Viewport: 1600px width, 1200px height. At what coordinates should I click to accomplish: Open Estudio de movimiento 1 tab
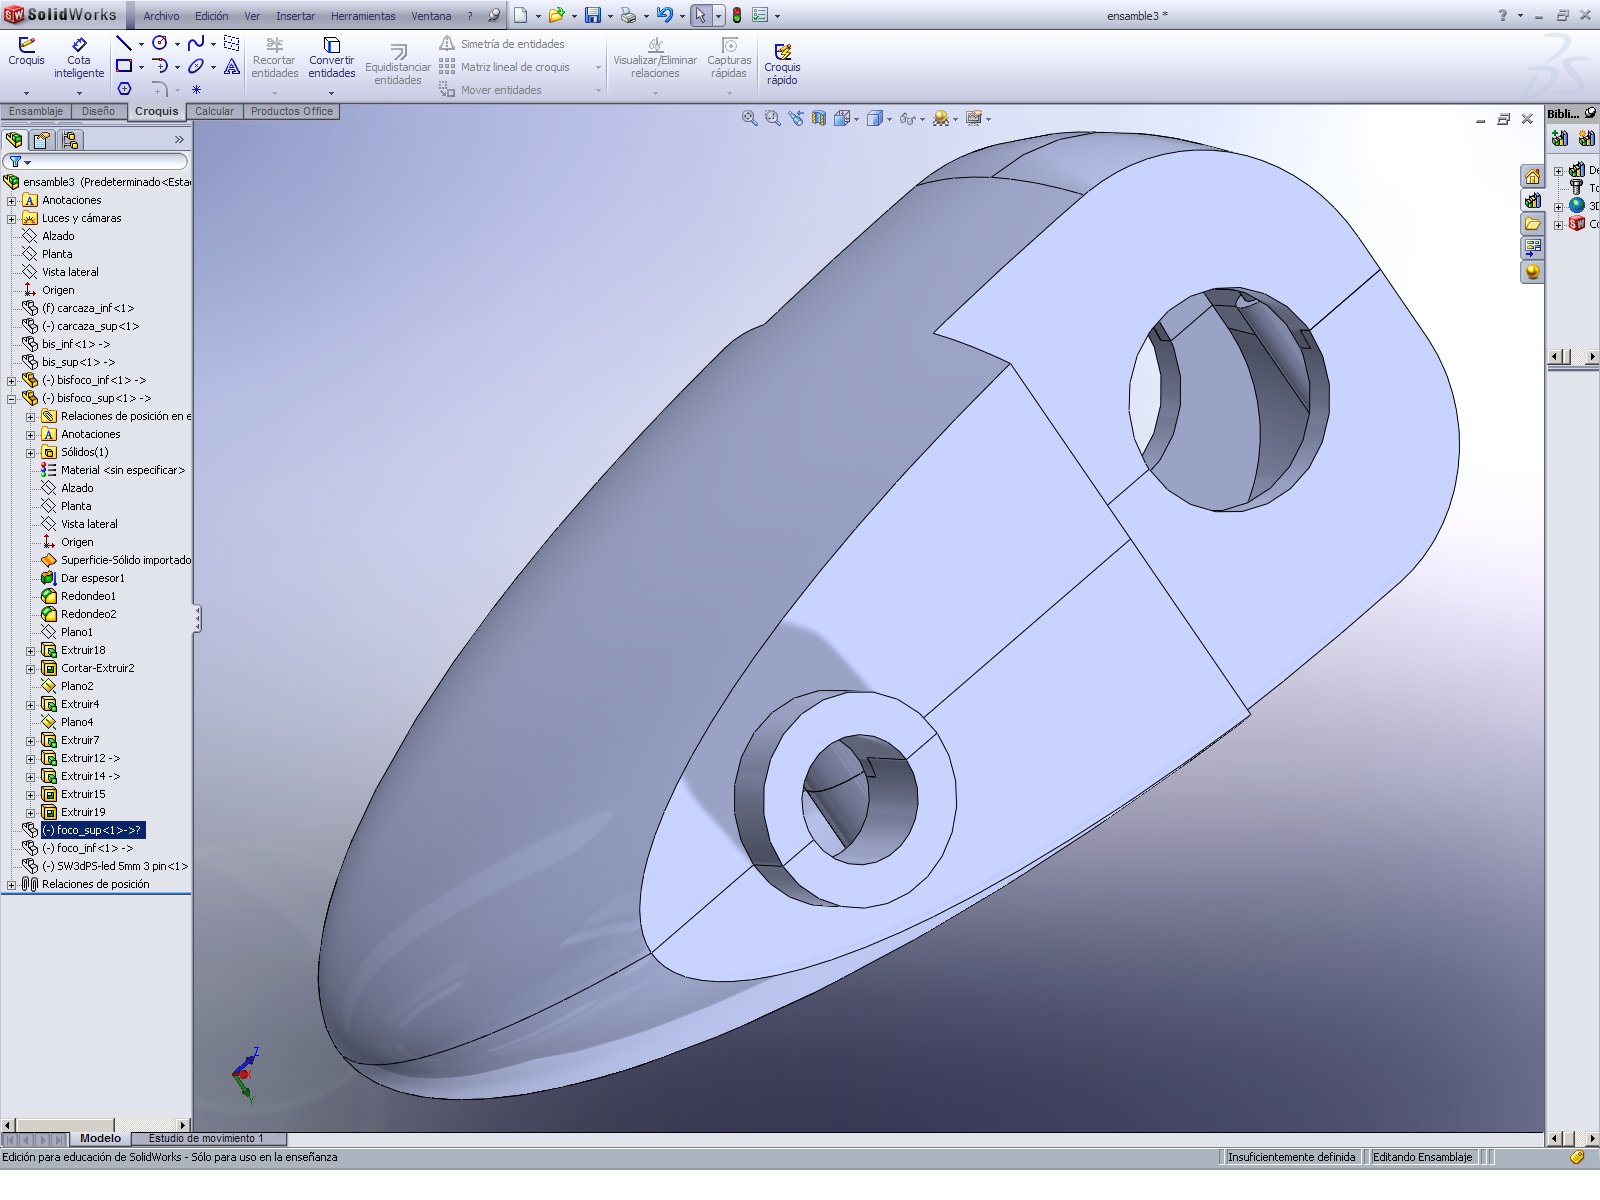pyautogui.click(x=206, y=1138)
